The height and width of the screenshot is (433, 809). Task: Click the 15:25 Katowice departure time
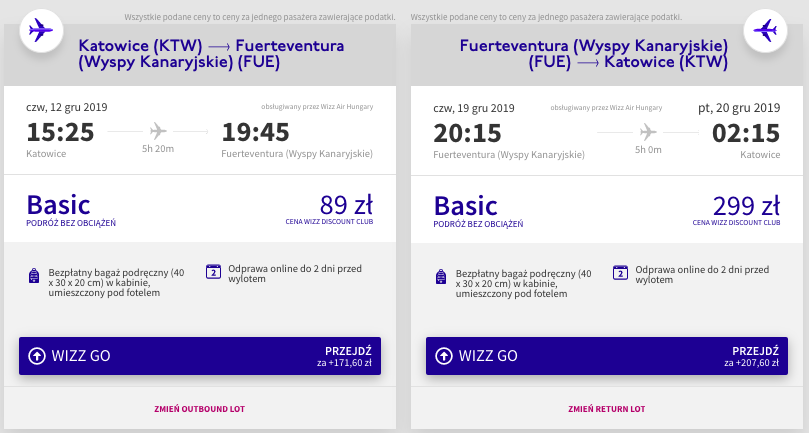click(60, 132)
